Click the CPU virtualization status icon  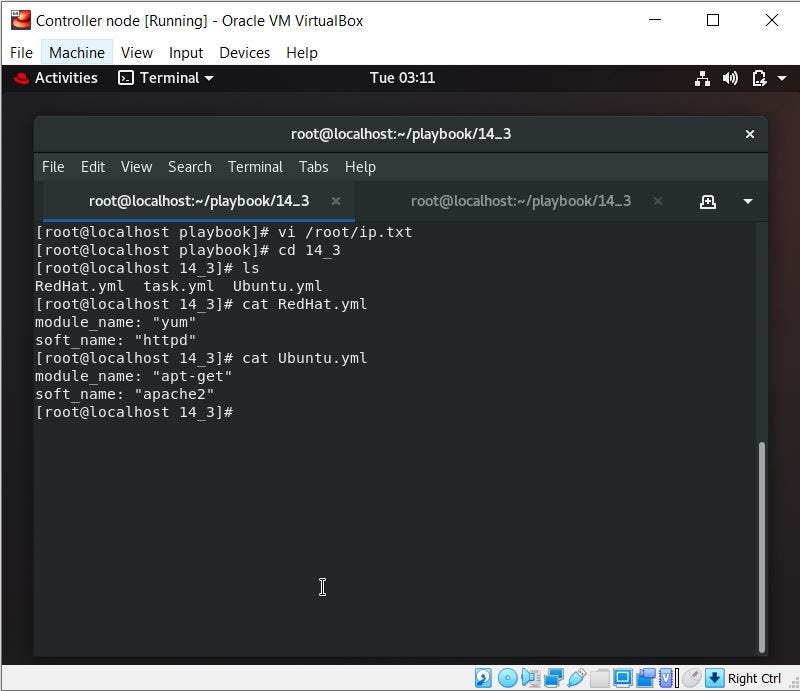(668, 678)
